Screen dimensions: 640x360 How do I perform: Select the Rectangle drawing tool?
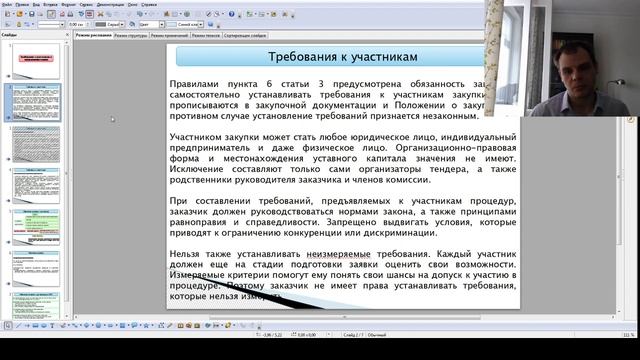click(x=36, y=325)
